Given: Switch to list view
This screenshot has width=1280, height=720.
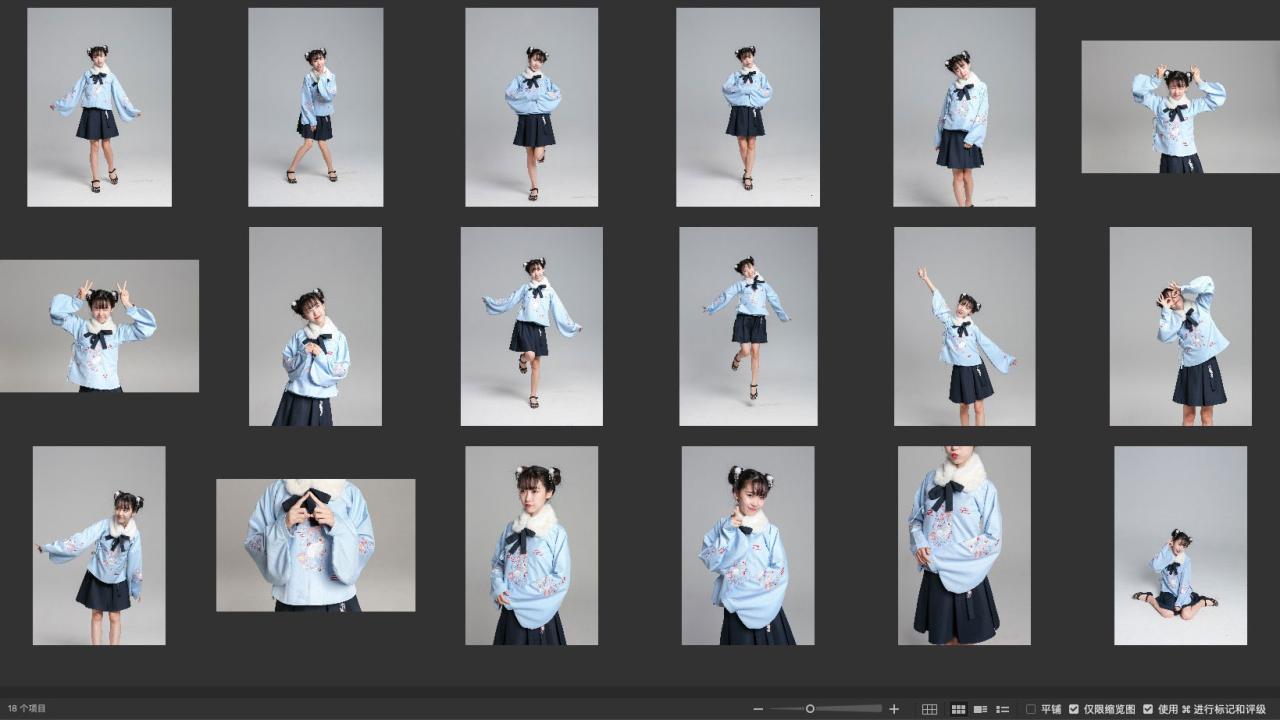Looking at the screenshot, I should point(1003,709).
